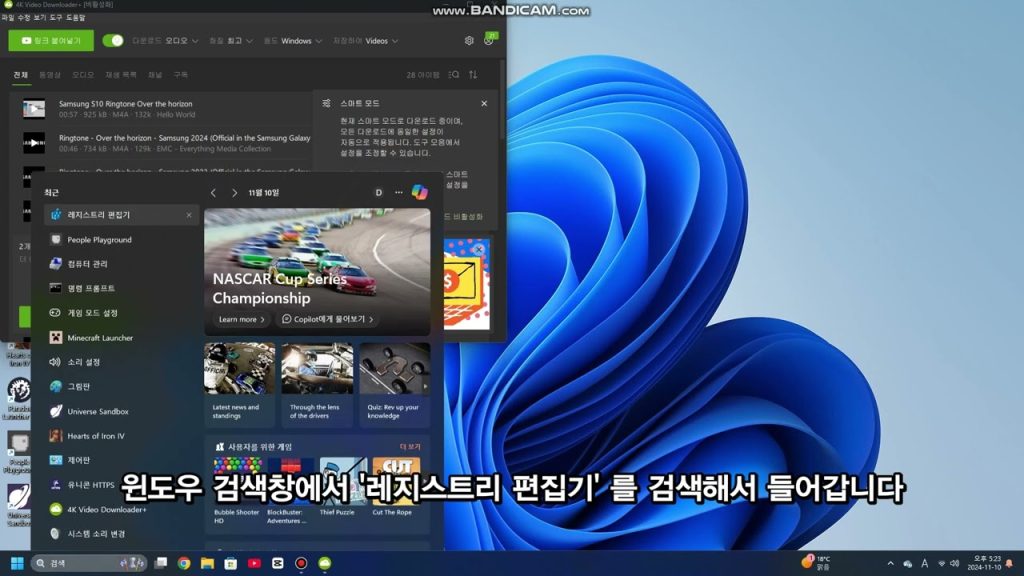Close the Smart Mode info panel
The image size is (1024, 576).
tap(484, 103)
